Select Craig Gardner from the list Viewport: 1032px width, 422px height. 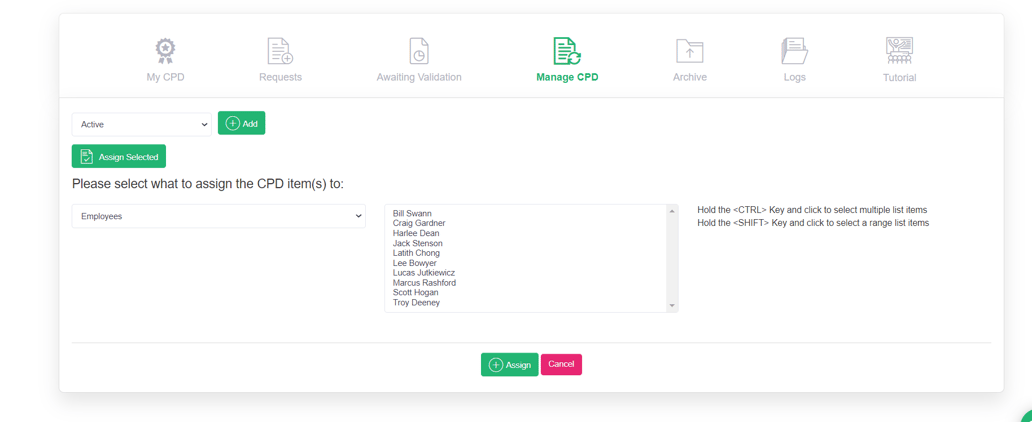[419, 223]
